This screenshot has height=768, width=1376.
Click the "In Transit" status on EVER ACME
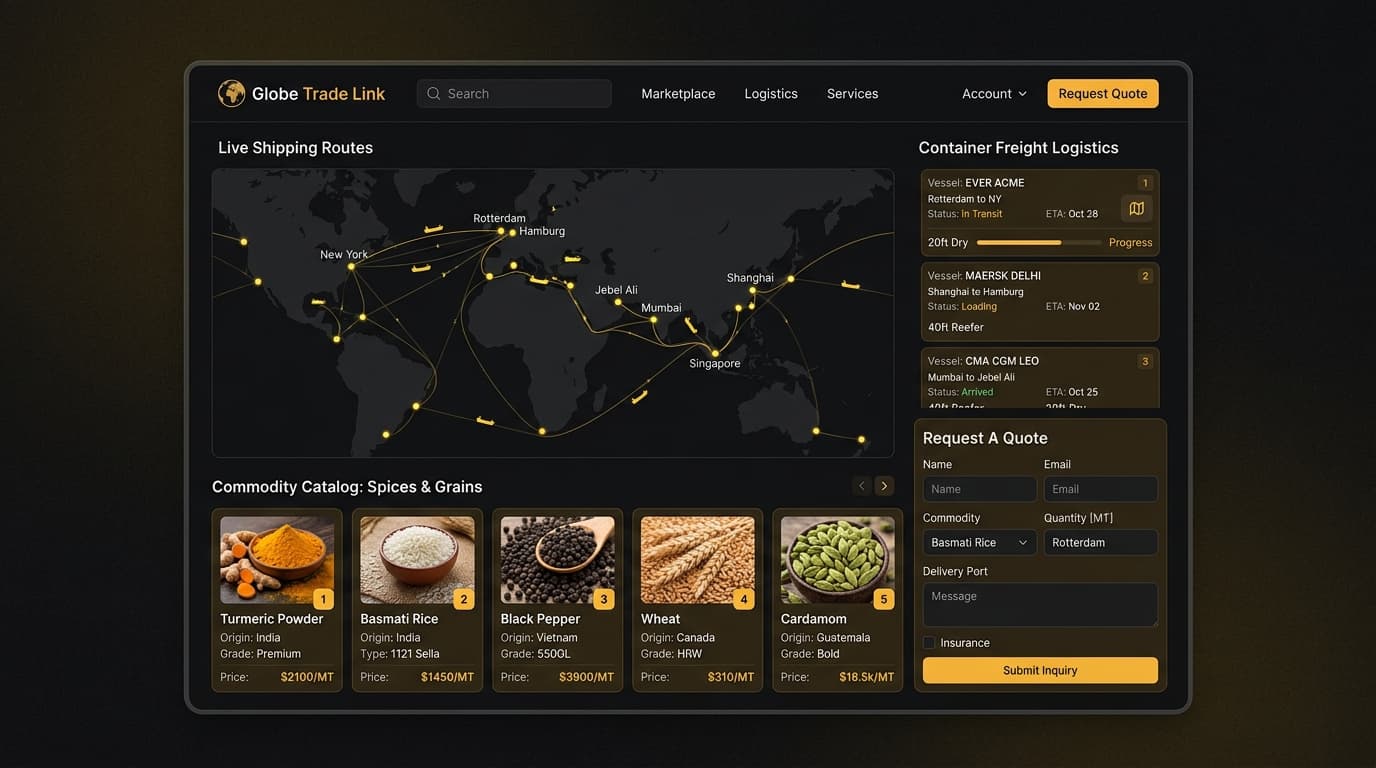click(982, 214)
